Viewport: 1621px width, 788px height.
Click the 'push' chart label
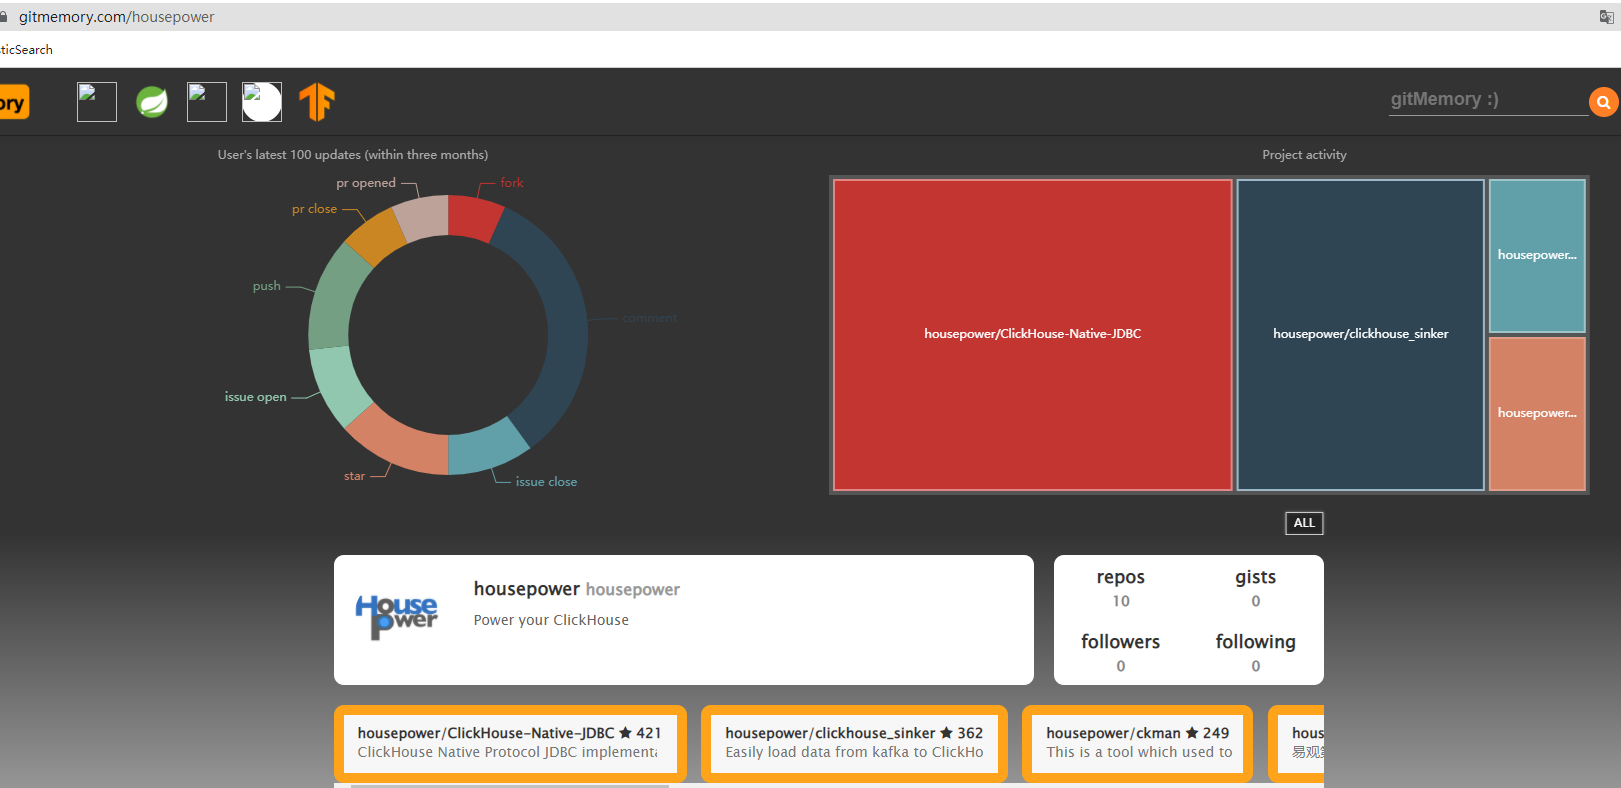pyautogui.click(x=266, y=286)
